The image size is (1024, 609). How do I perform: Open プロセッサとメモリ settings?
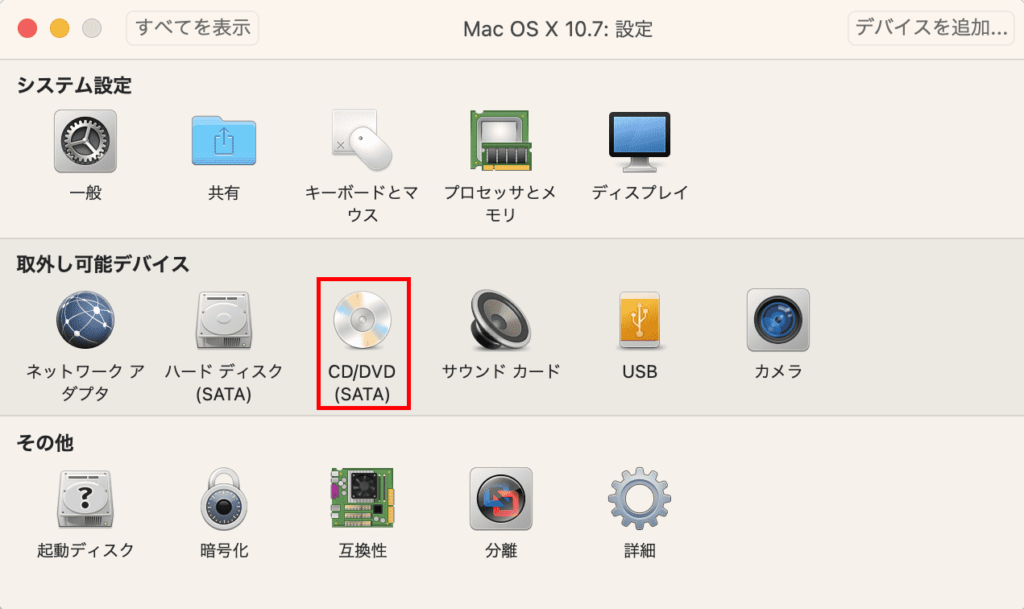click(x=500, y=140)
